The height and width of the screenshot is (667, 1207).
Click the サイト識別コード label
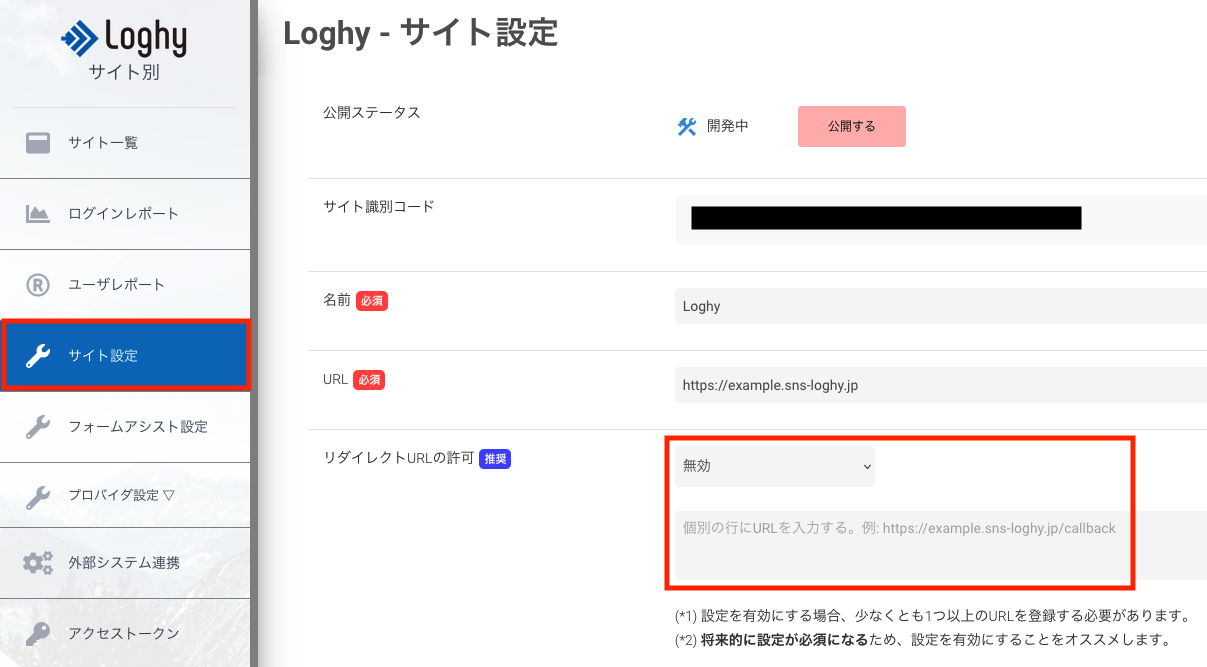point(379,207)
